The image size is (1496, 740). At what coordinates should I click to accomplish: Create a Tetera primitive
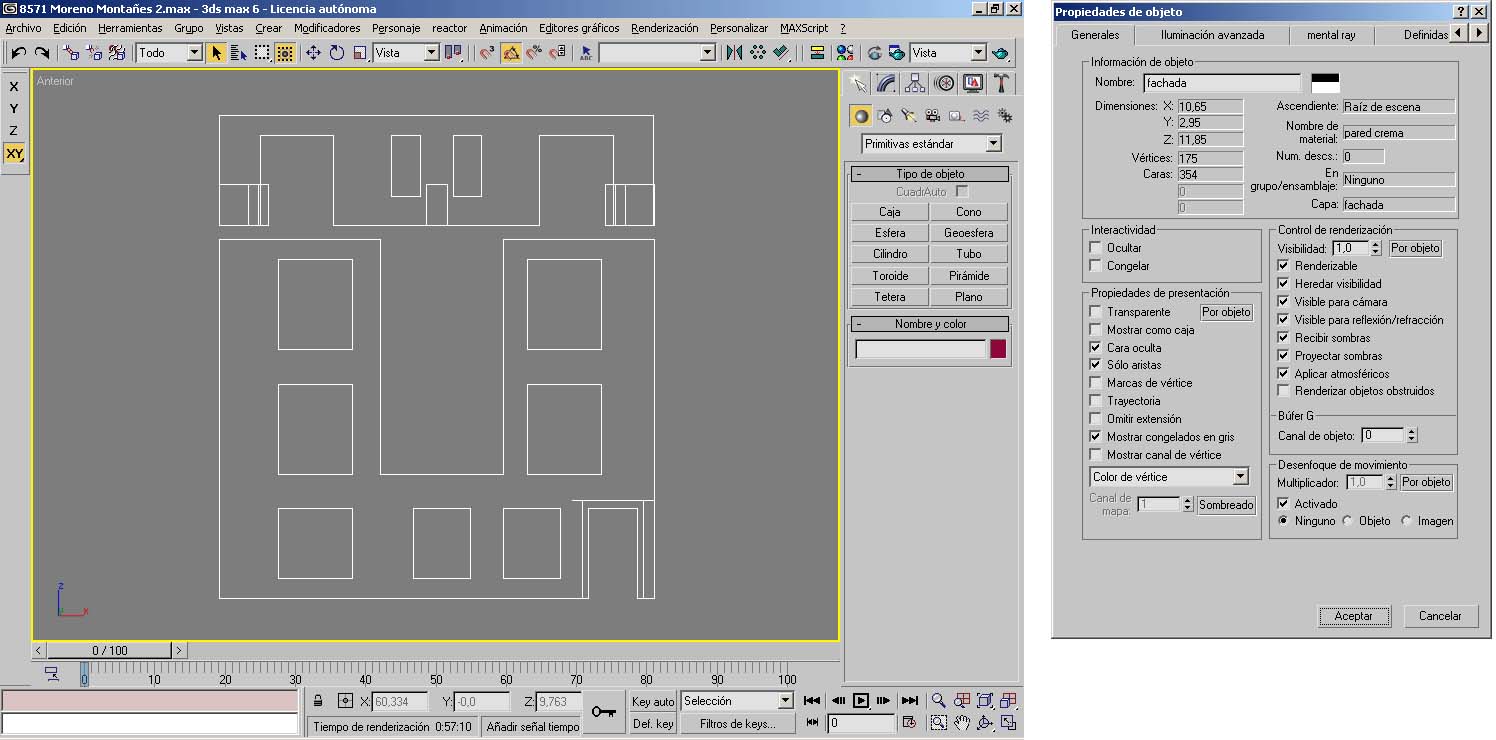tap(890, 297)
